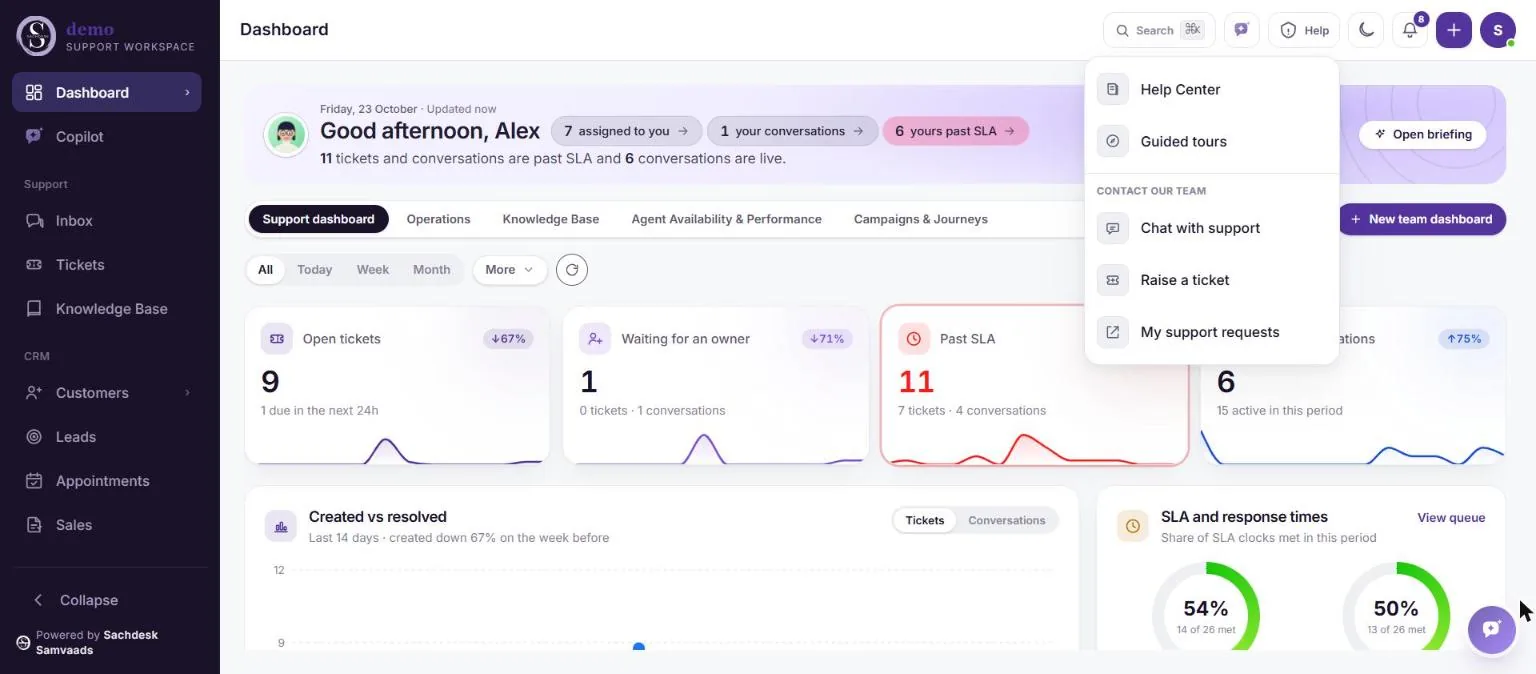
Task: Open the Copilot sidebar item
Action: (x=107, y=136)
